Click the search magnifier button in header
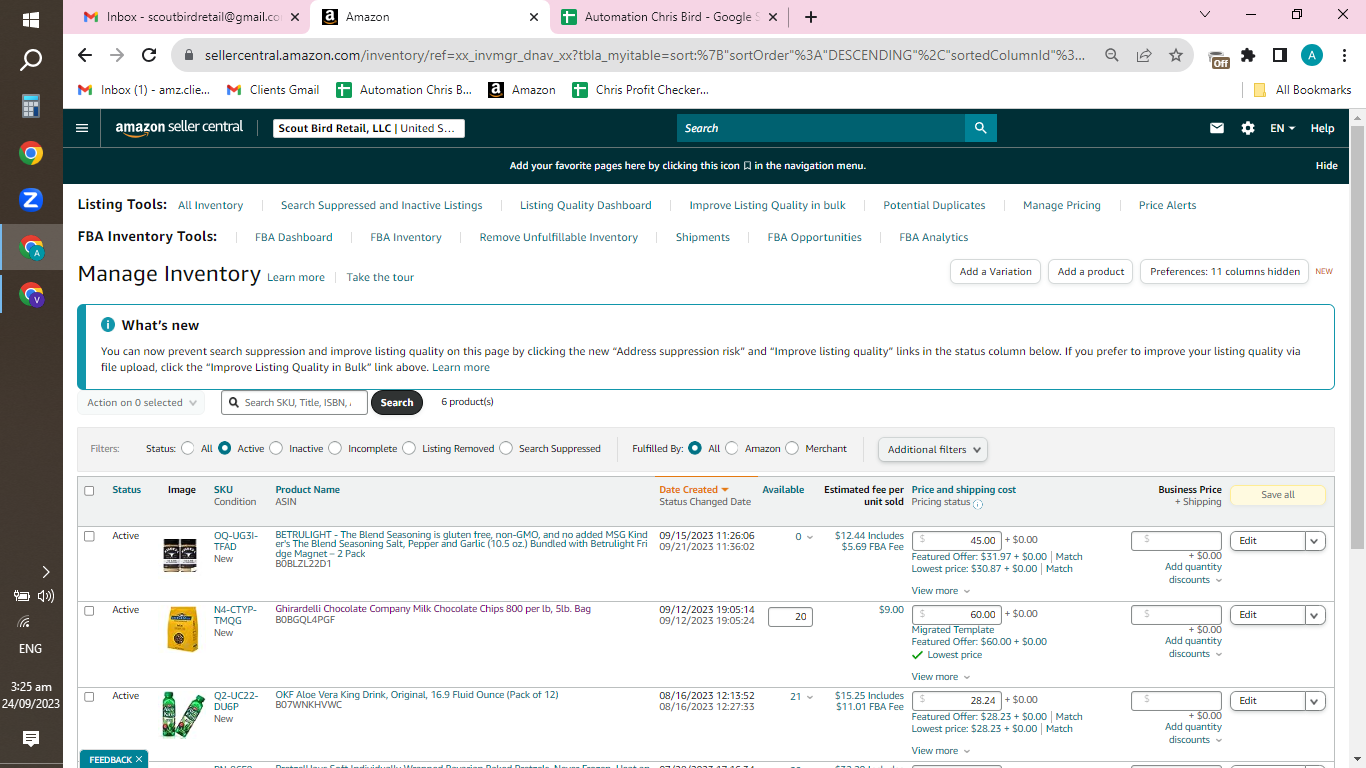This screenshot has height=768, width=1366. coord(981,128)
